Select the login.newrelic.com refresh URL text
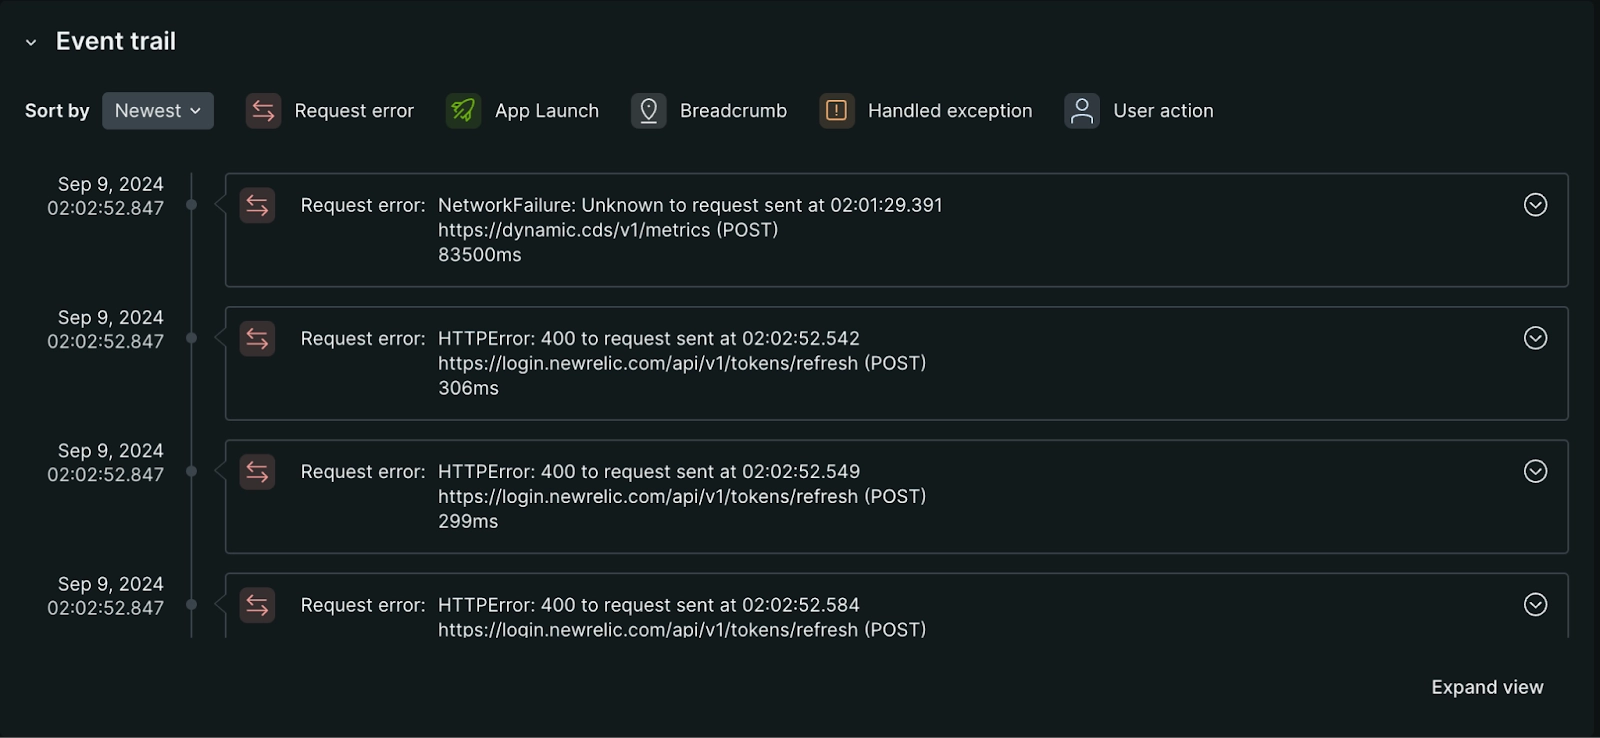The width and height of the screenshot is (1600, 738). (682, 363)
